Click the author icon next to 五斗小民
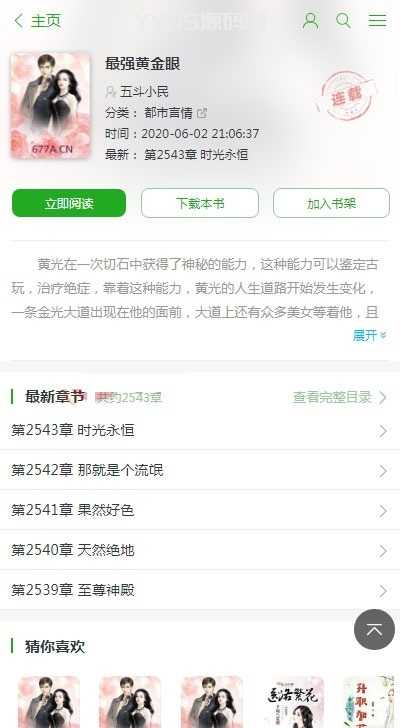Image resolution: width=400 pixels, height=728 pixels. coord(110,91)
